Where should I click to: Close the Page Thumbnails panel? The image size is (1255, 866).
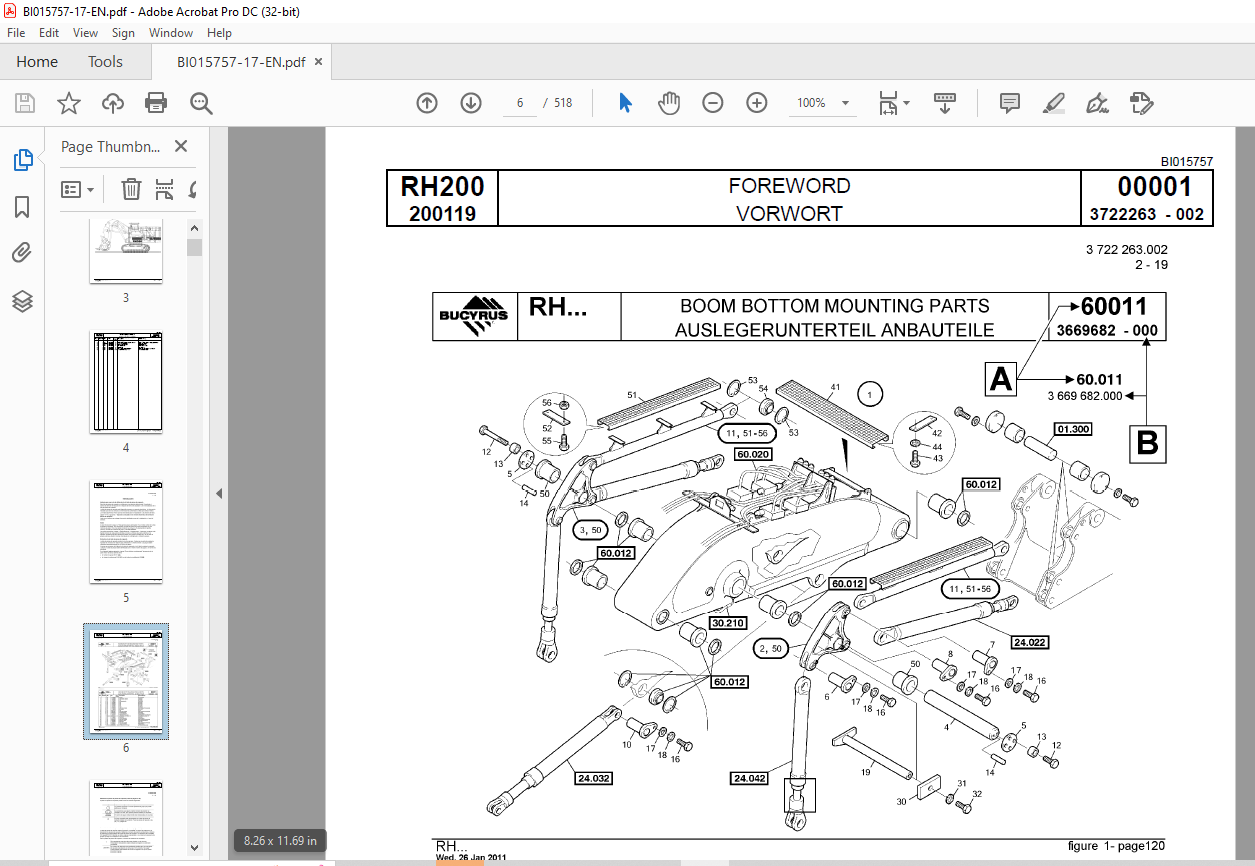pos(181,146)
